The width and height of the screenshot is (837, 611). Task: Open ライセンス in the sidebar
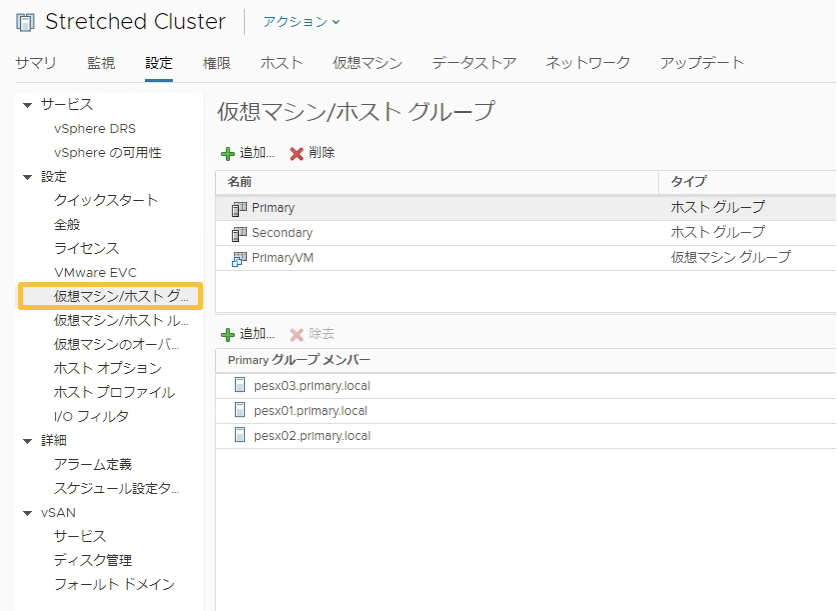click(86, 248)
